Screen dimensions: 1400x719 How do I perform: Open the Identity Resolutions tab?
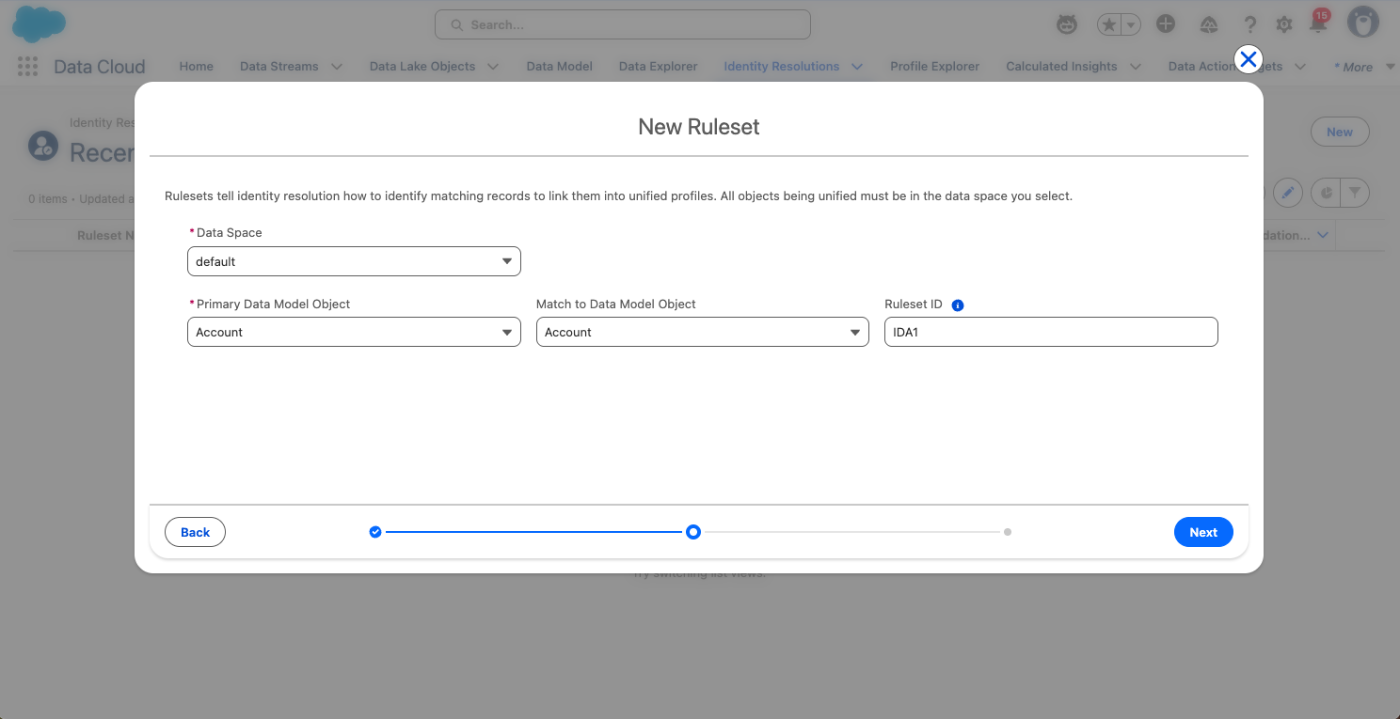[x=781, y=66]
